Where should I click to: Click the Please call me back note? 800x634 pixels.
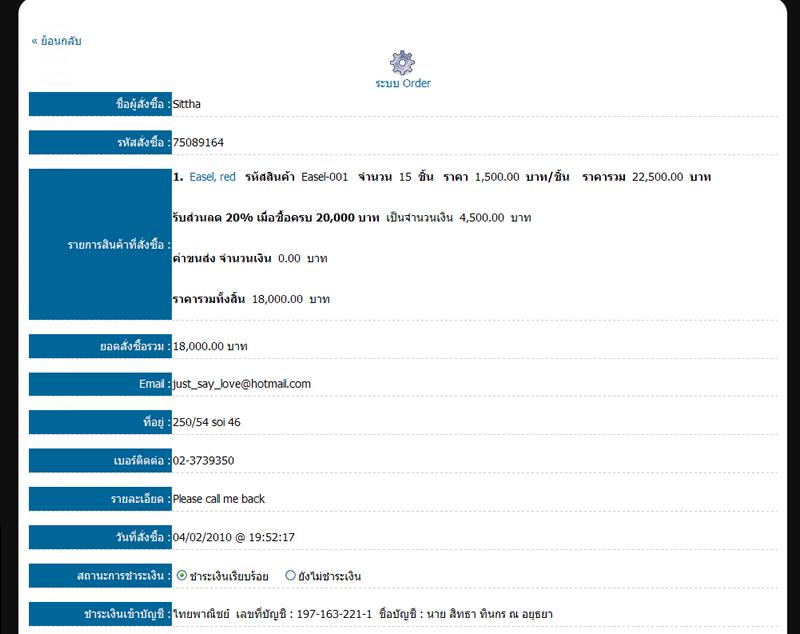[x=219, y=499]
